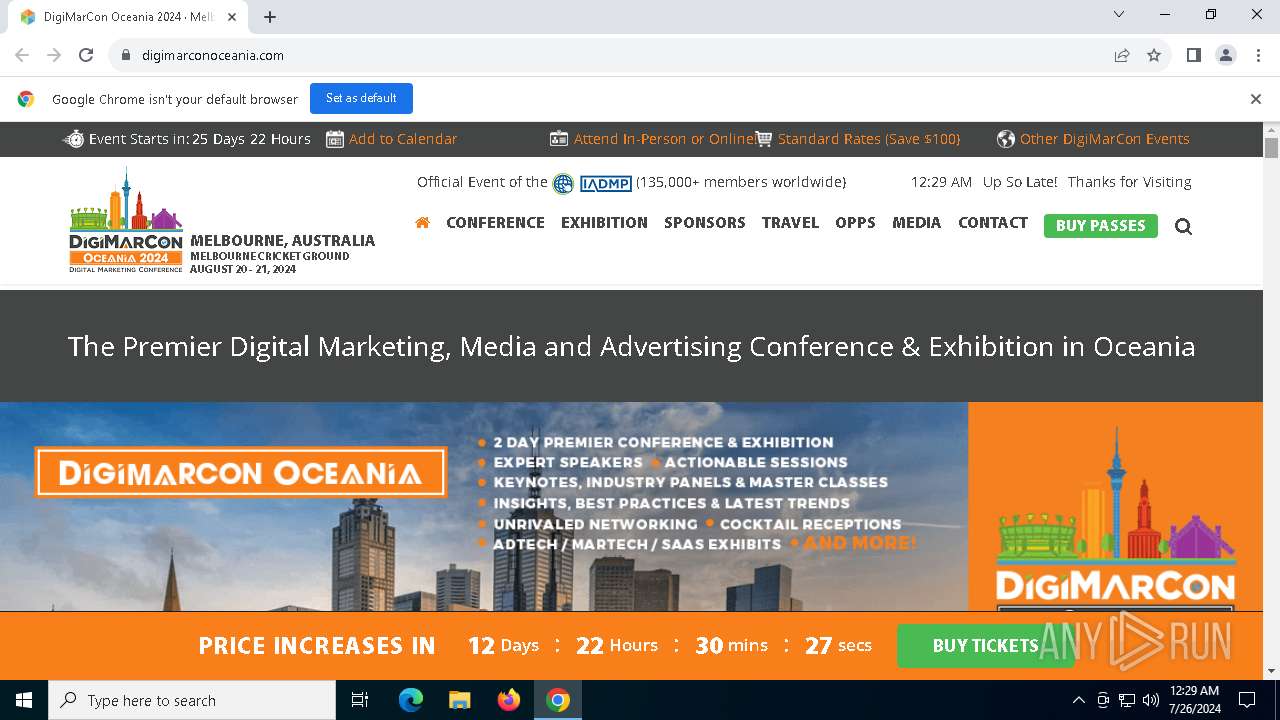Open the notifications center icon

pos(1247,700)
